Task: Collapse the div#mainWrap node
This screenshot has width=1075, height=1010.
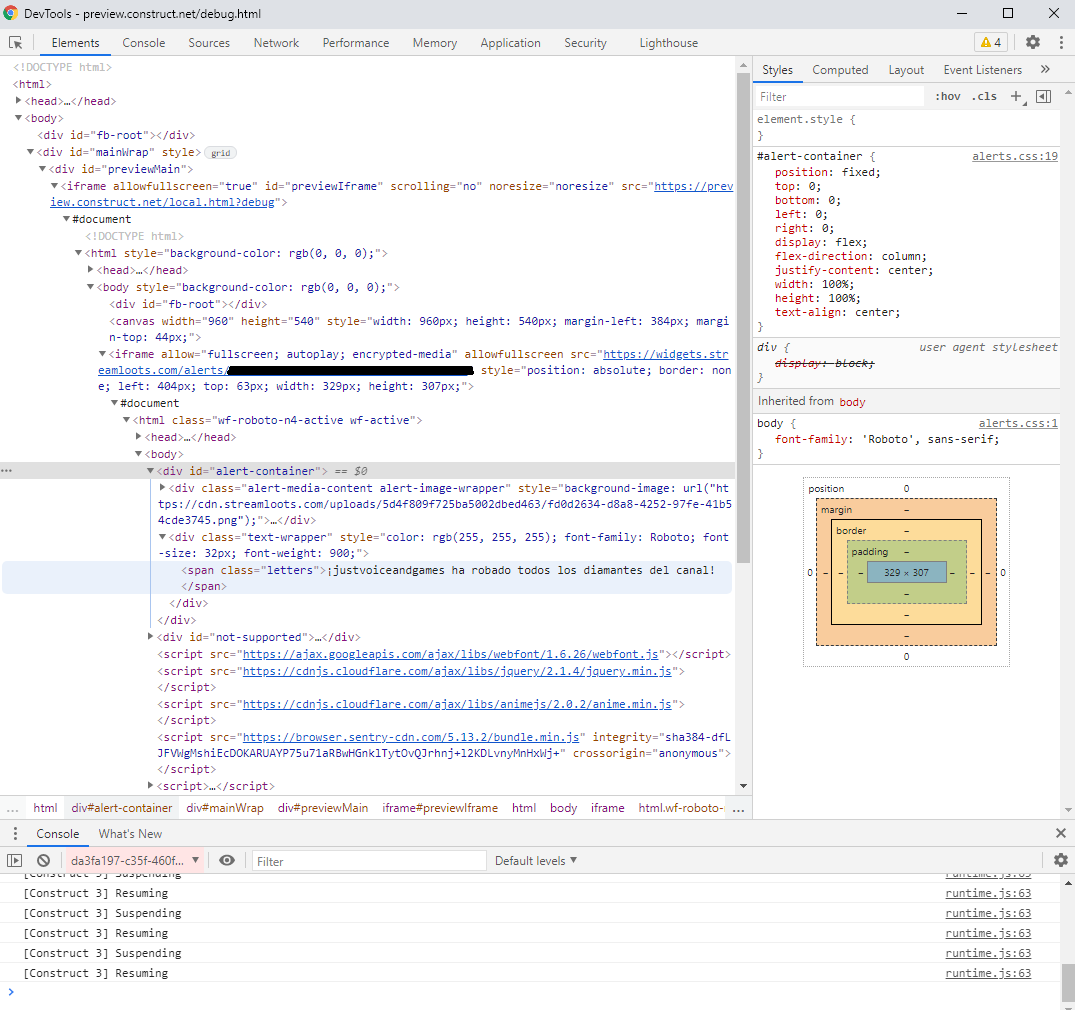Action: coord(30,152)
